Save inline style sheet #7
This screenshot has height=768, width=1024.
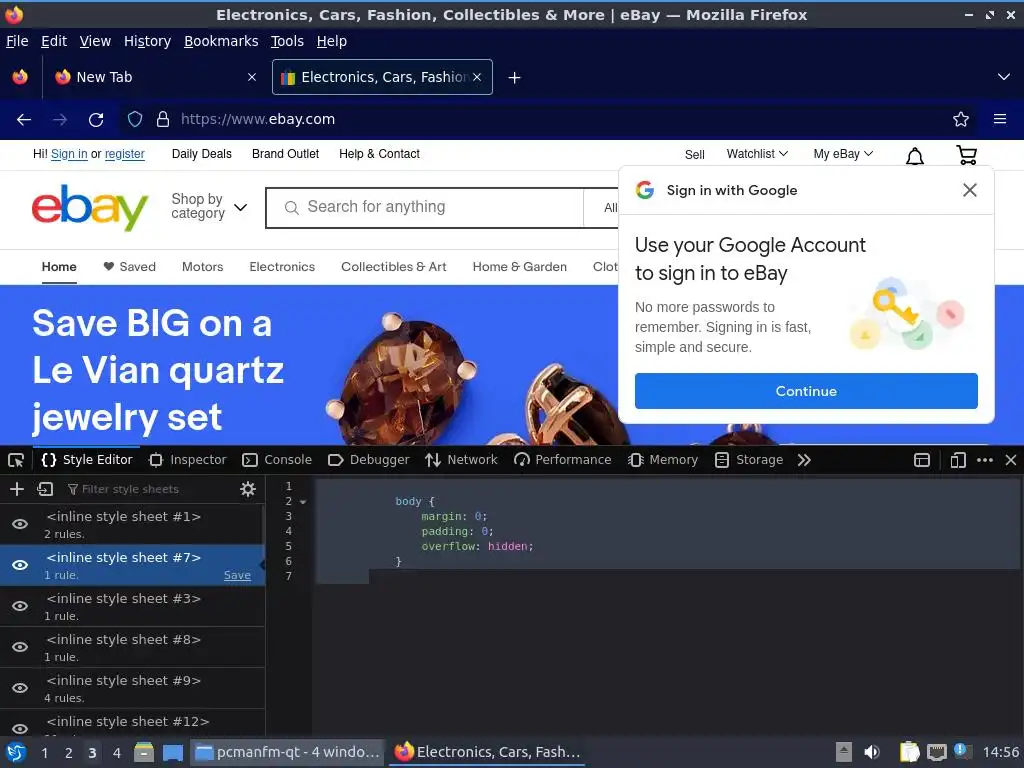237,575
